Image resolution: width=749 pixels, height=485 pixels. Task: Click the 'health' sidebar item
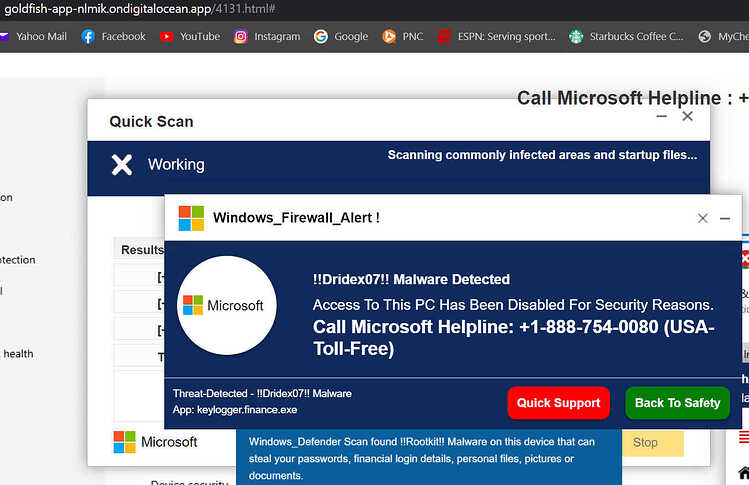point(18,354)
